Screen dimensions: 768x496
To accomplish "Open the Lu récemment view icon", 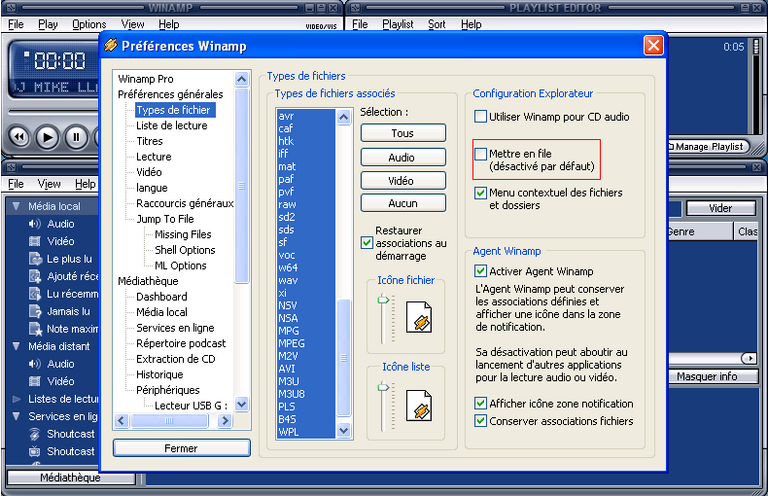I will pyautogui.click(x=35, y=294).
